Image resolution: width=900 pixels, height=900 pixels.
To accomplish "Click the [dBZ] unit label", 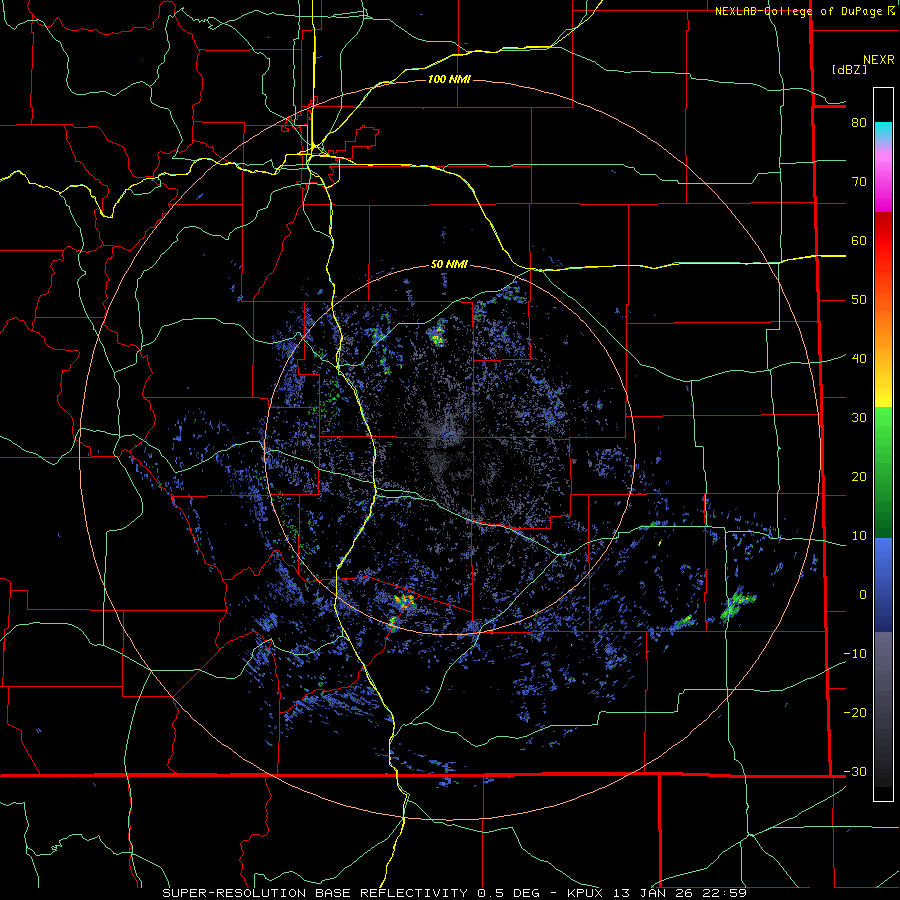I will [849, 69].
